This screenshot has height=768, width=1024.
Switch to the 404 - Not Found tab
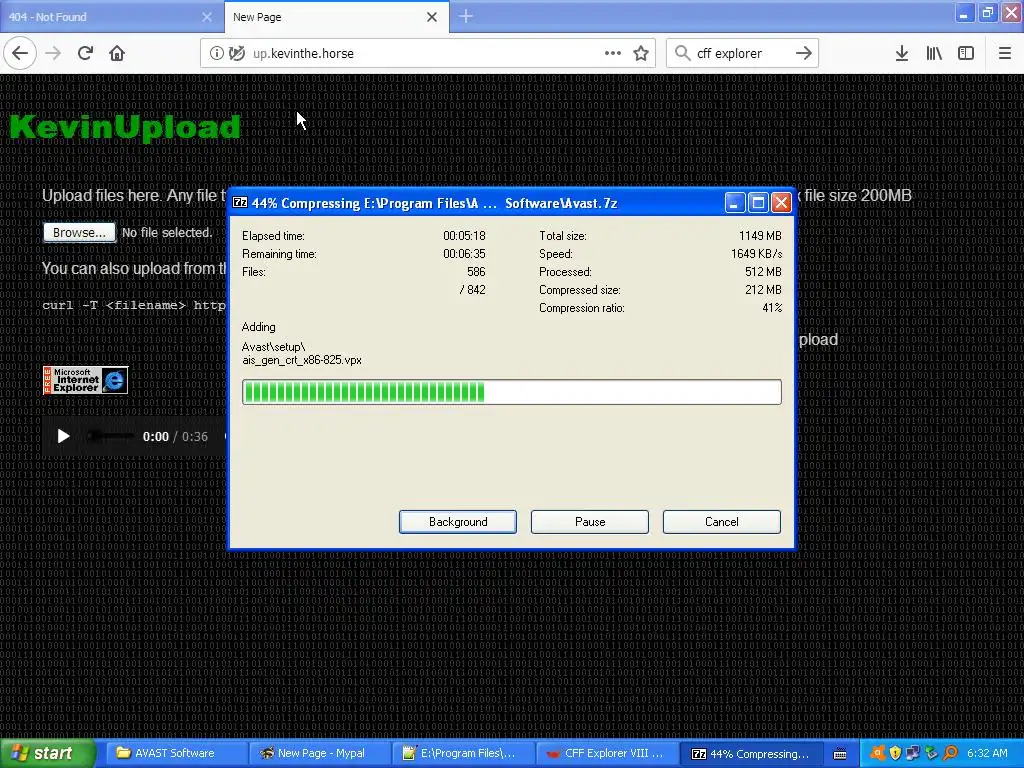pyautogui.click(x=112, y=17)
